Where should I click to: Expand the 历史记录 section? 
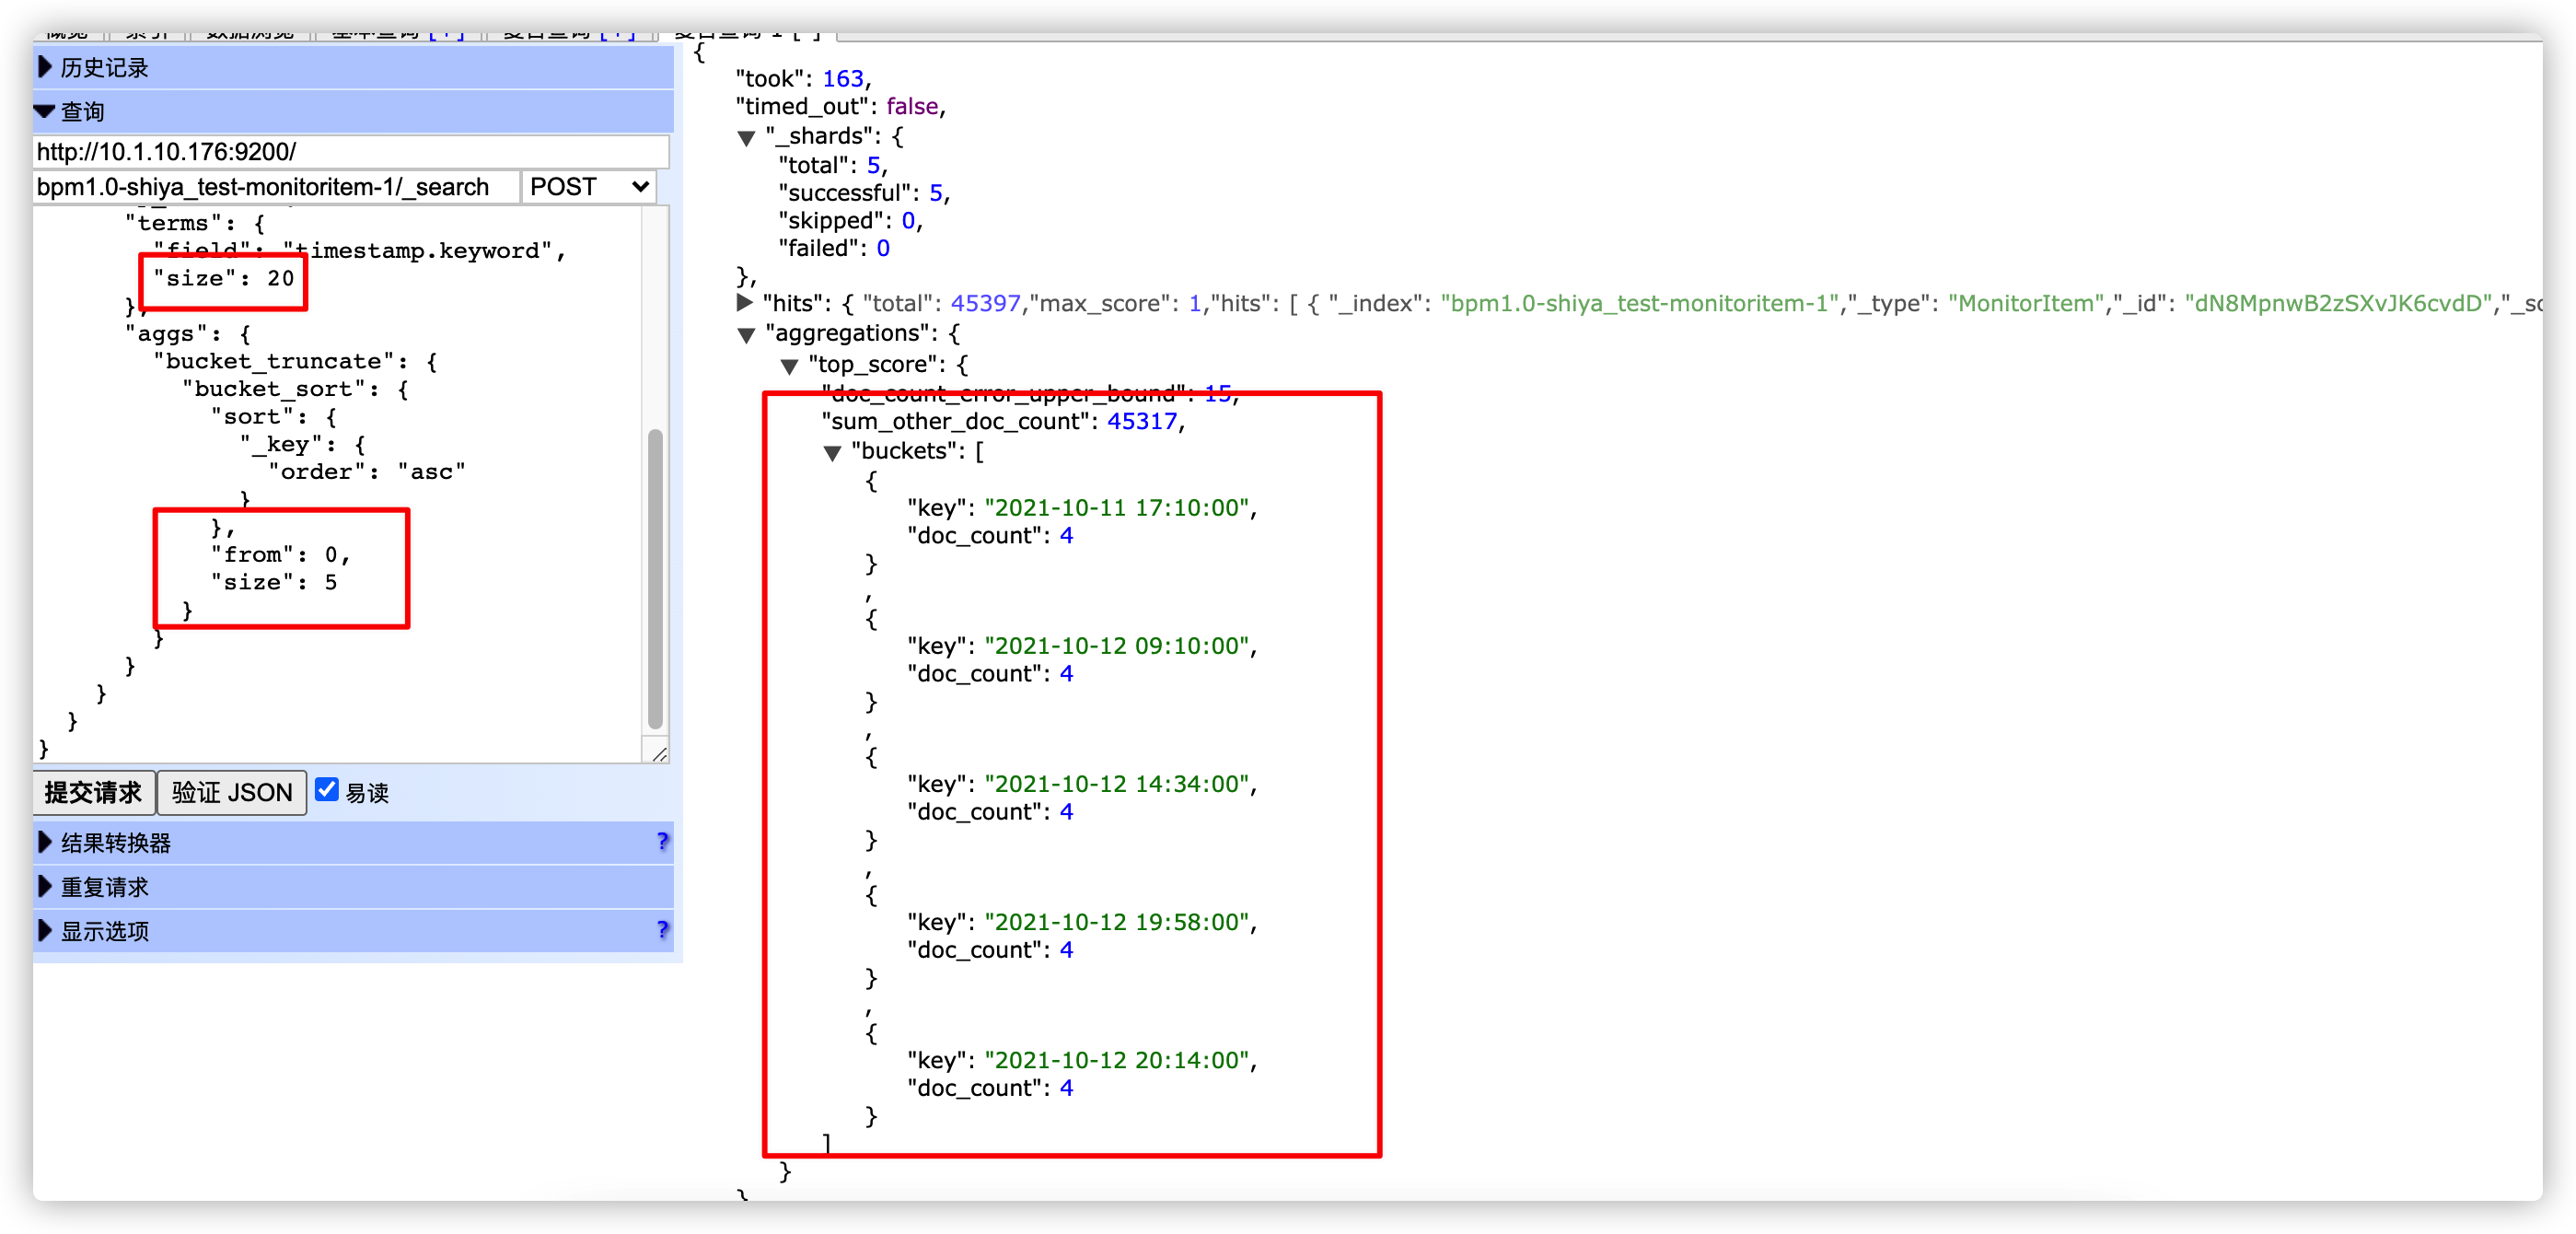pos(103,68)
